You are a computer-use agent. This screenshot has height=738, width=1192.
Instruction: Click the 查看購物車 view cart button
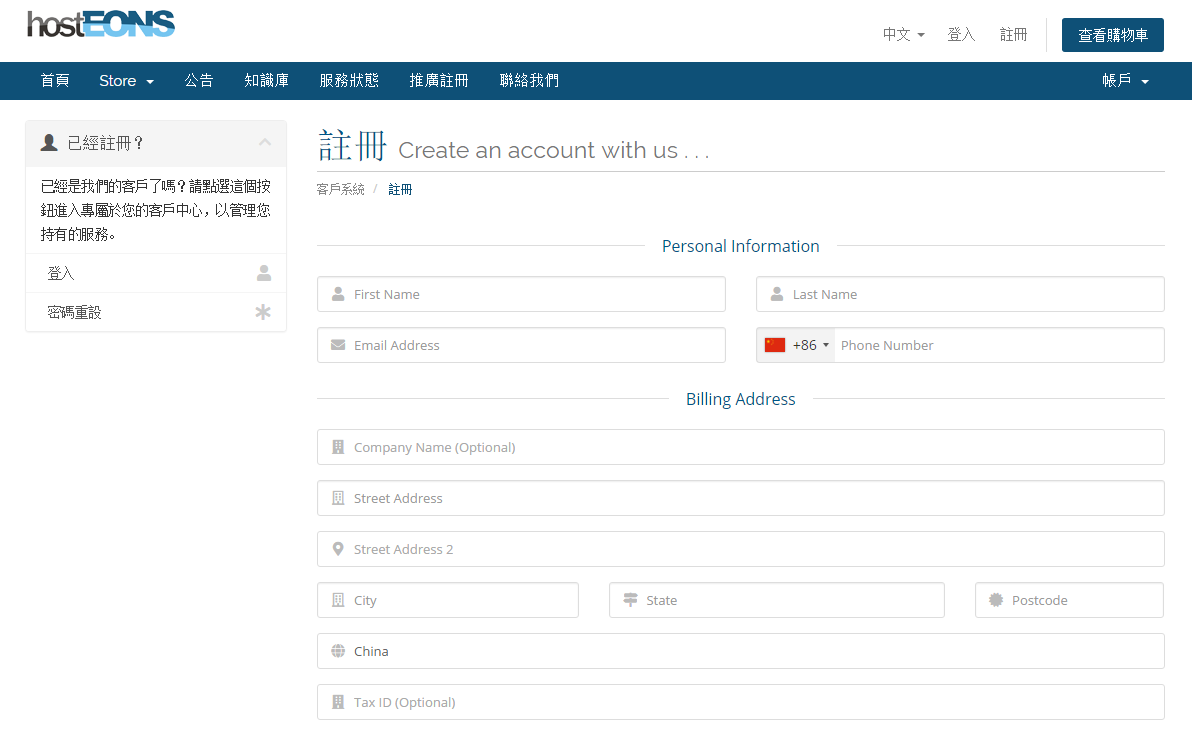pos(1112,35)
